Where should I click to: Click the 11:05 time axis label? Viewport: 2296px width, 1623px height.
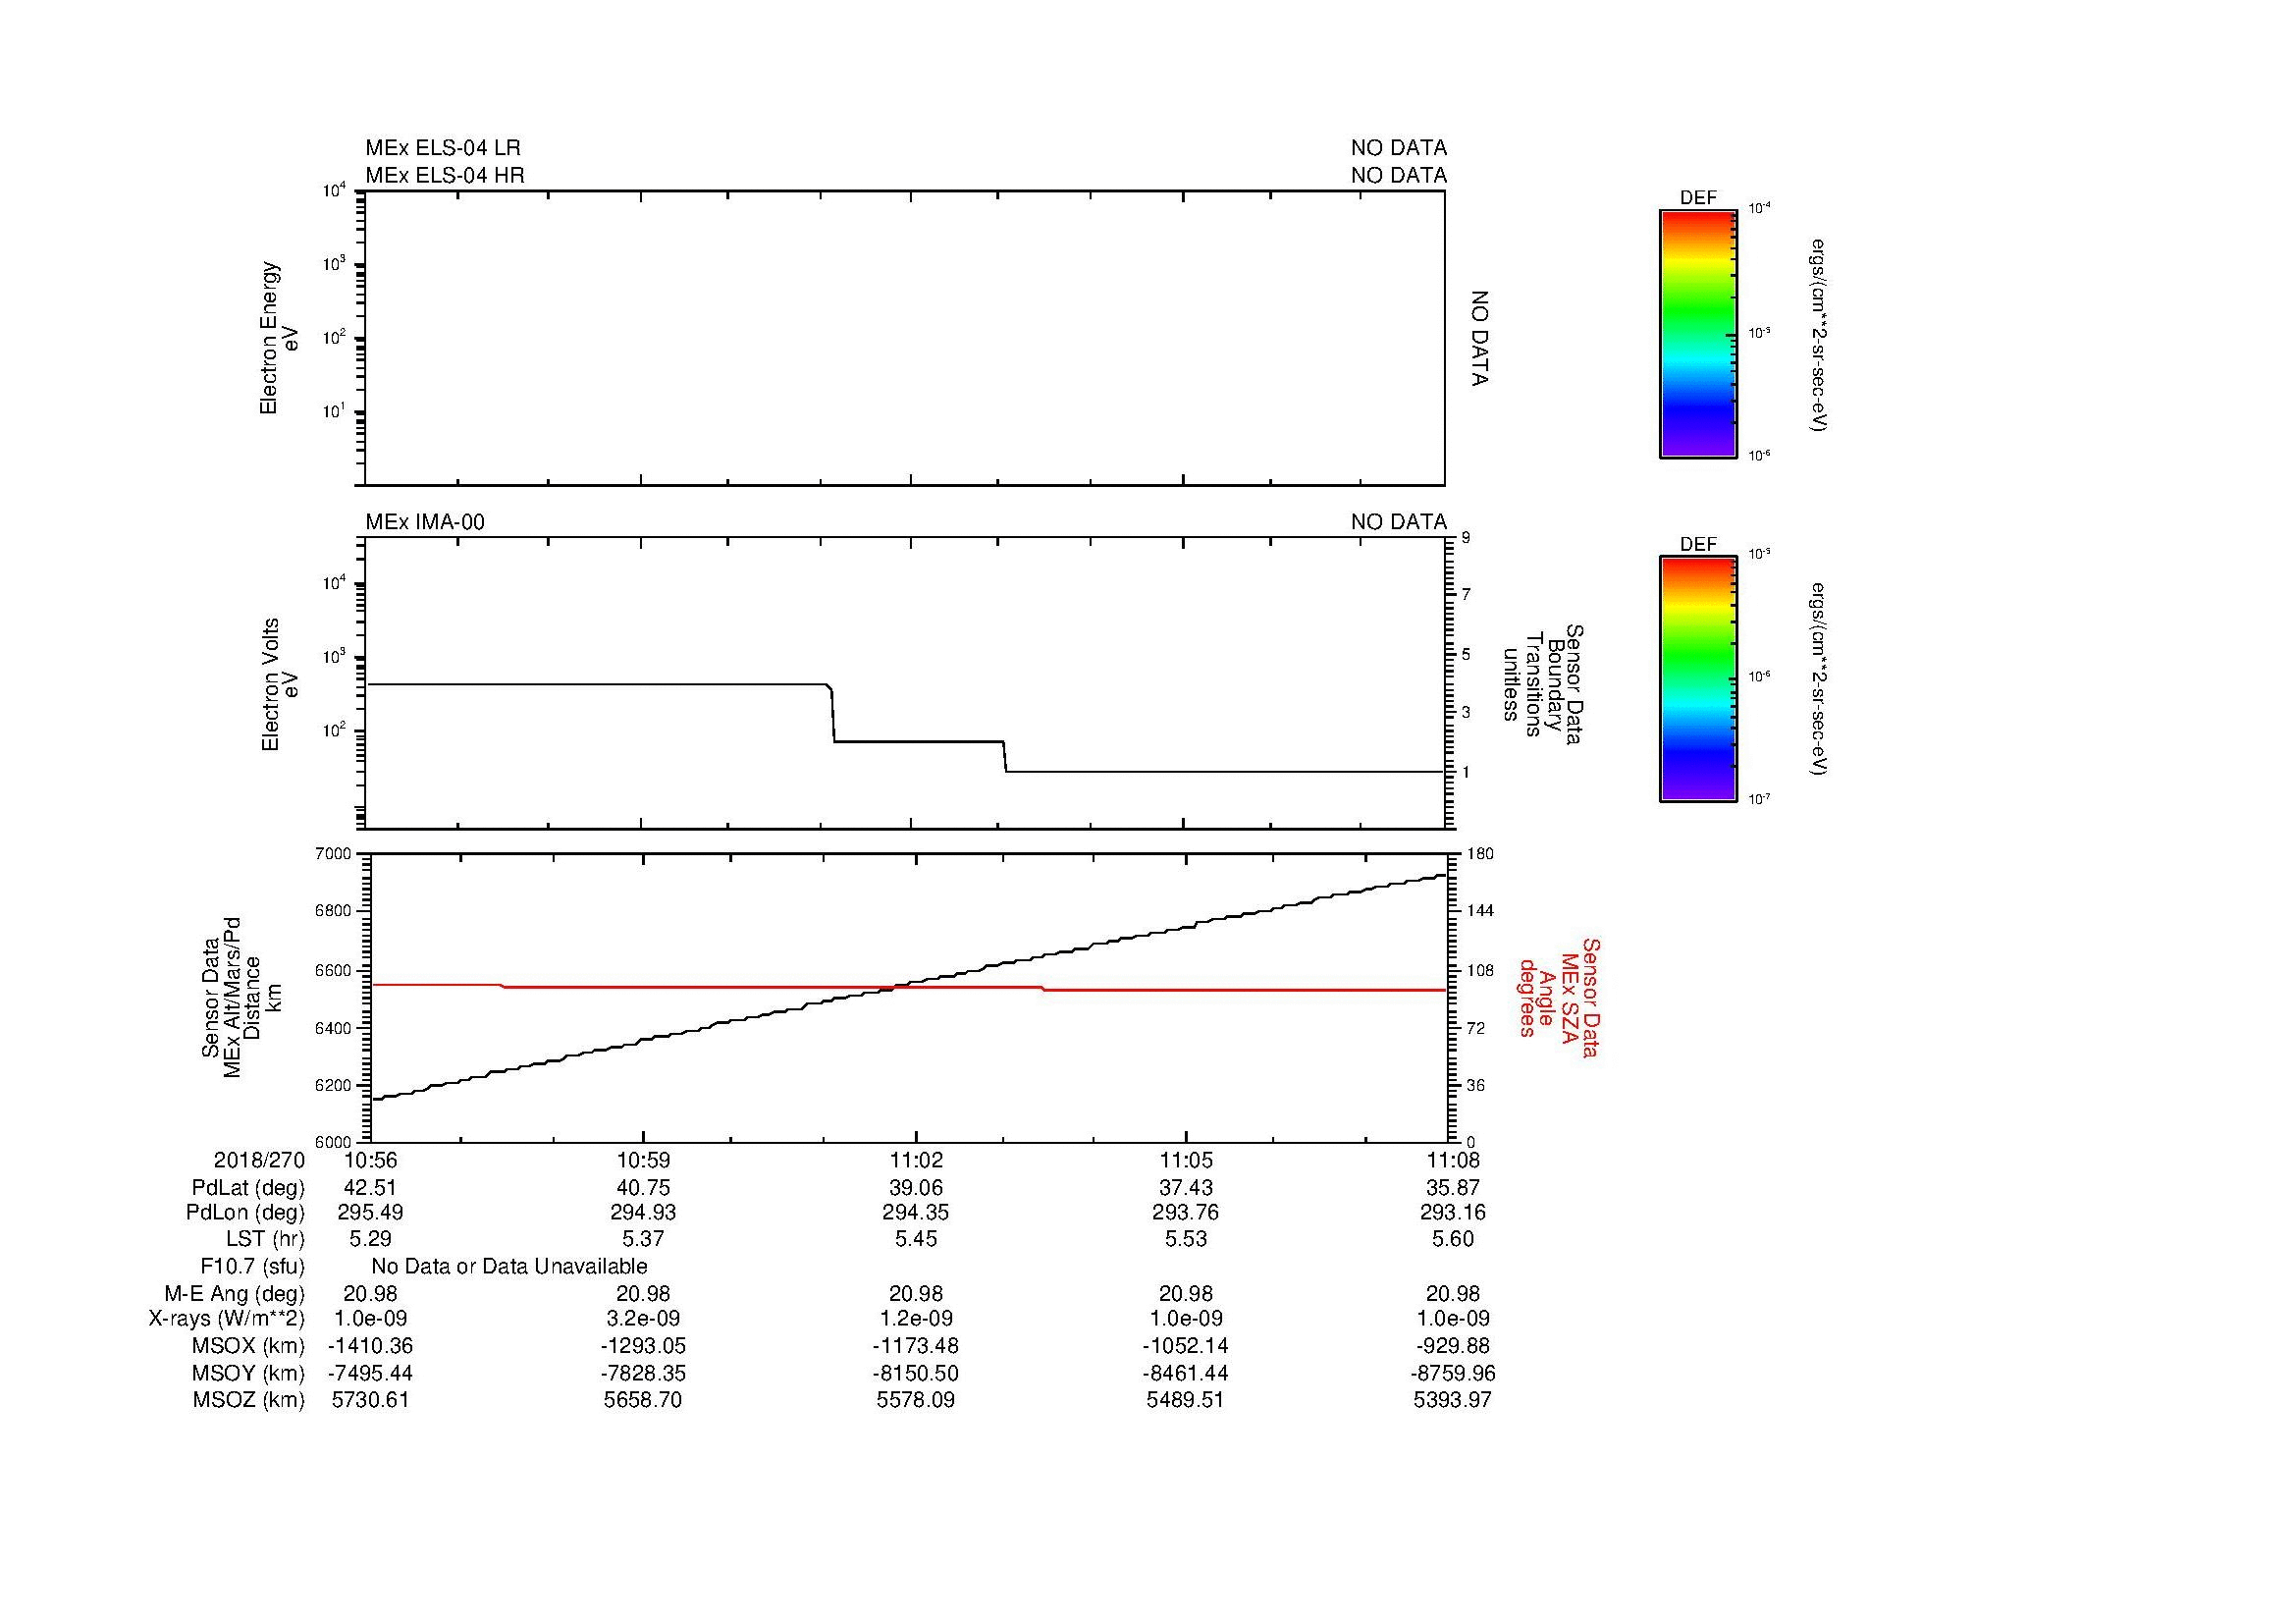coord(1185,1160)
